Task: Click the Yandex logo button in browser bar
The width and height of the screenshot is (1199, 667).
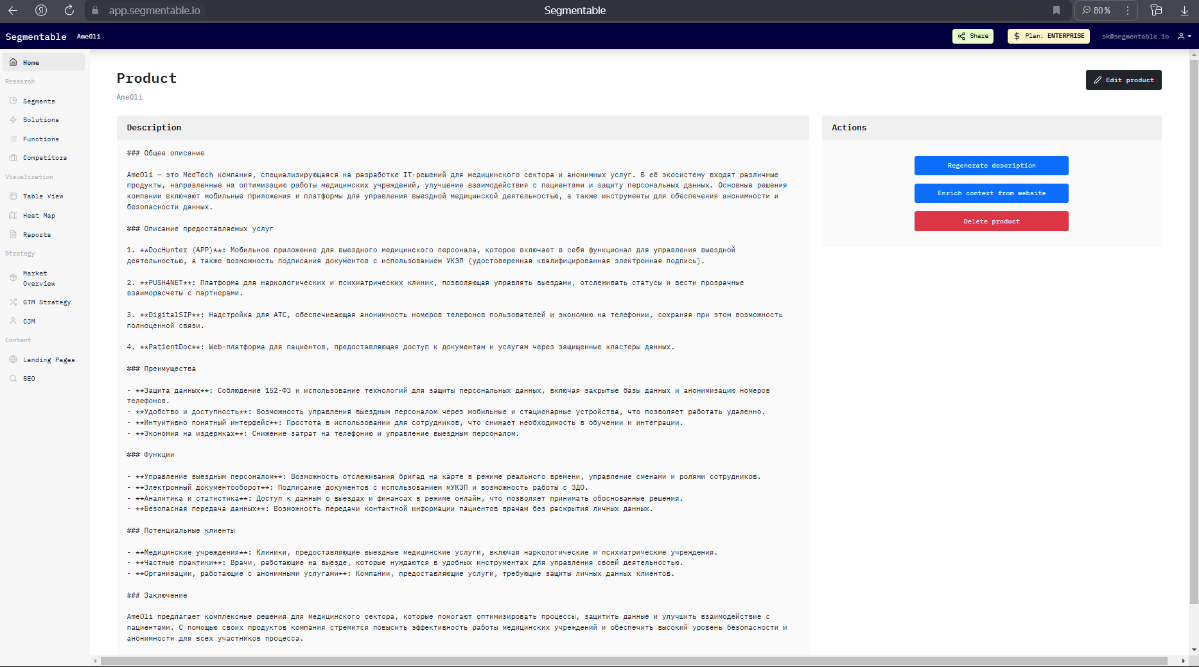Action: tap(41, 11)
